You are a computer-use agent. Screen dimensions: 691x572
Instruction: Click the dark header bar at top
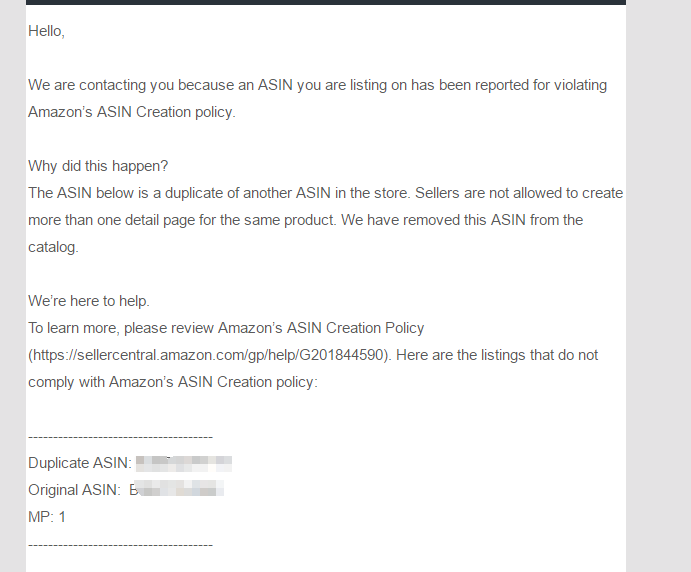click(326, 2)
